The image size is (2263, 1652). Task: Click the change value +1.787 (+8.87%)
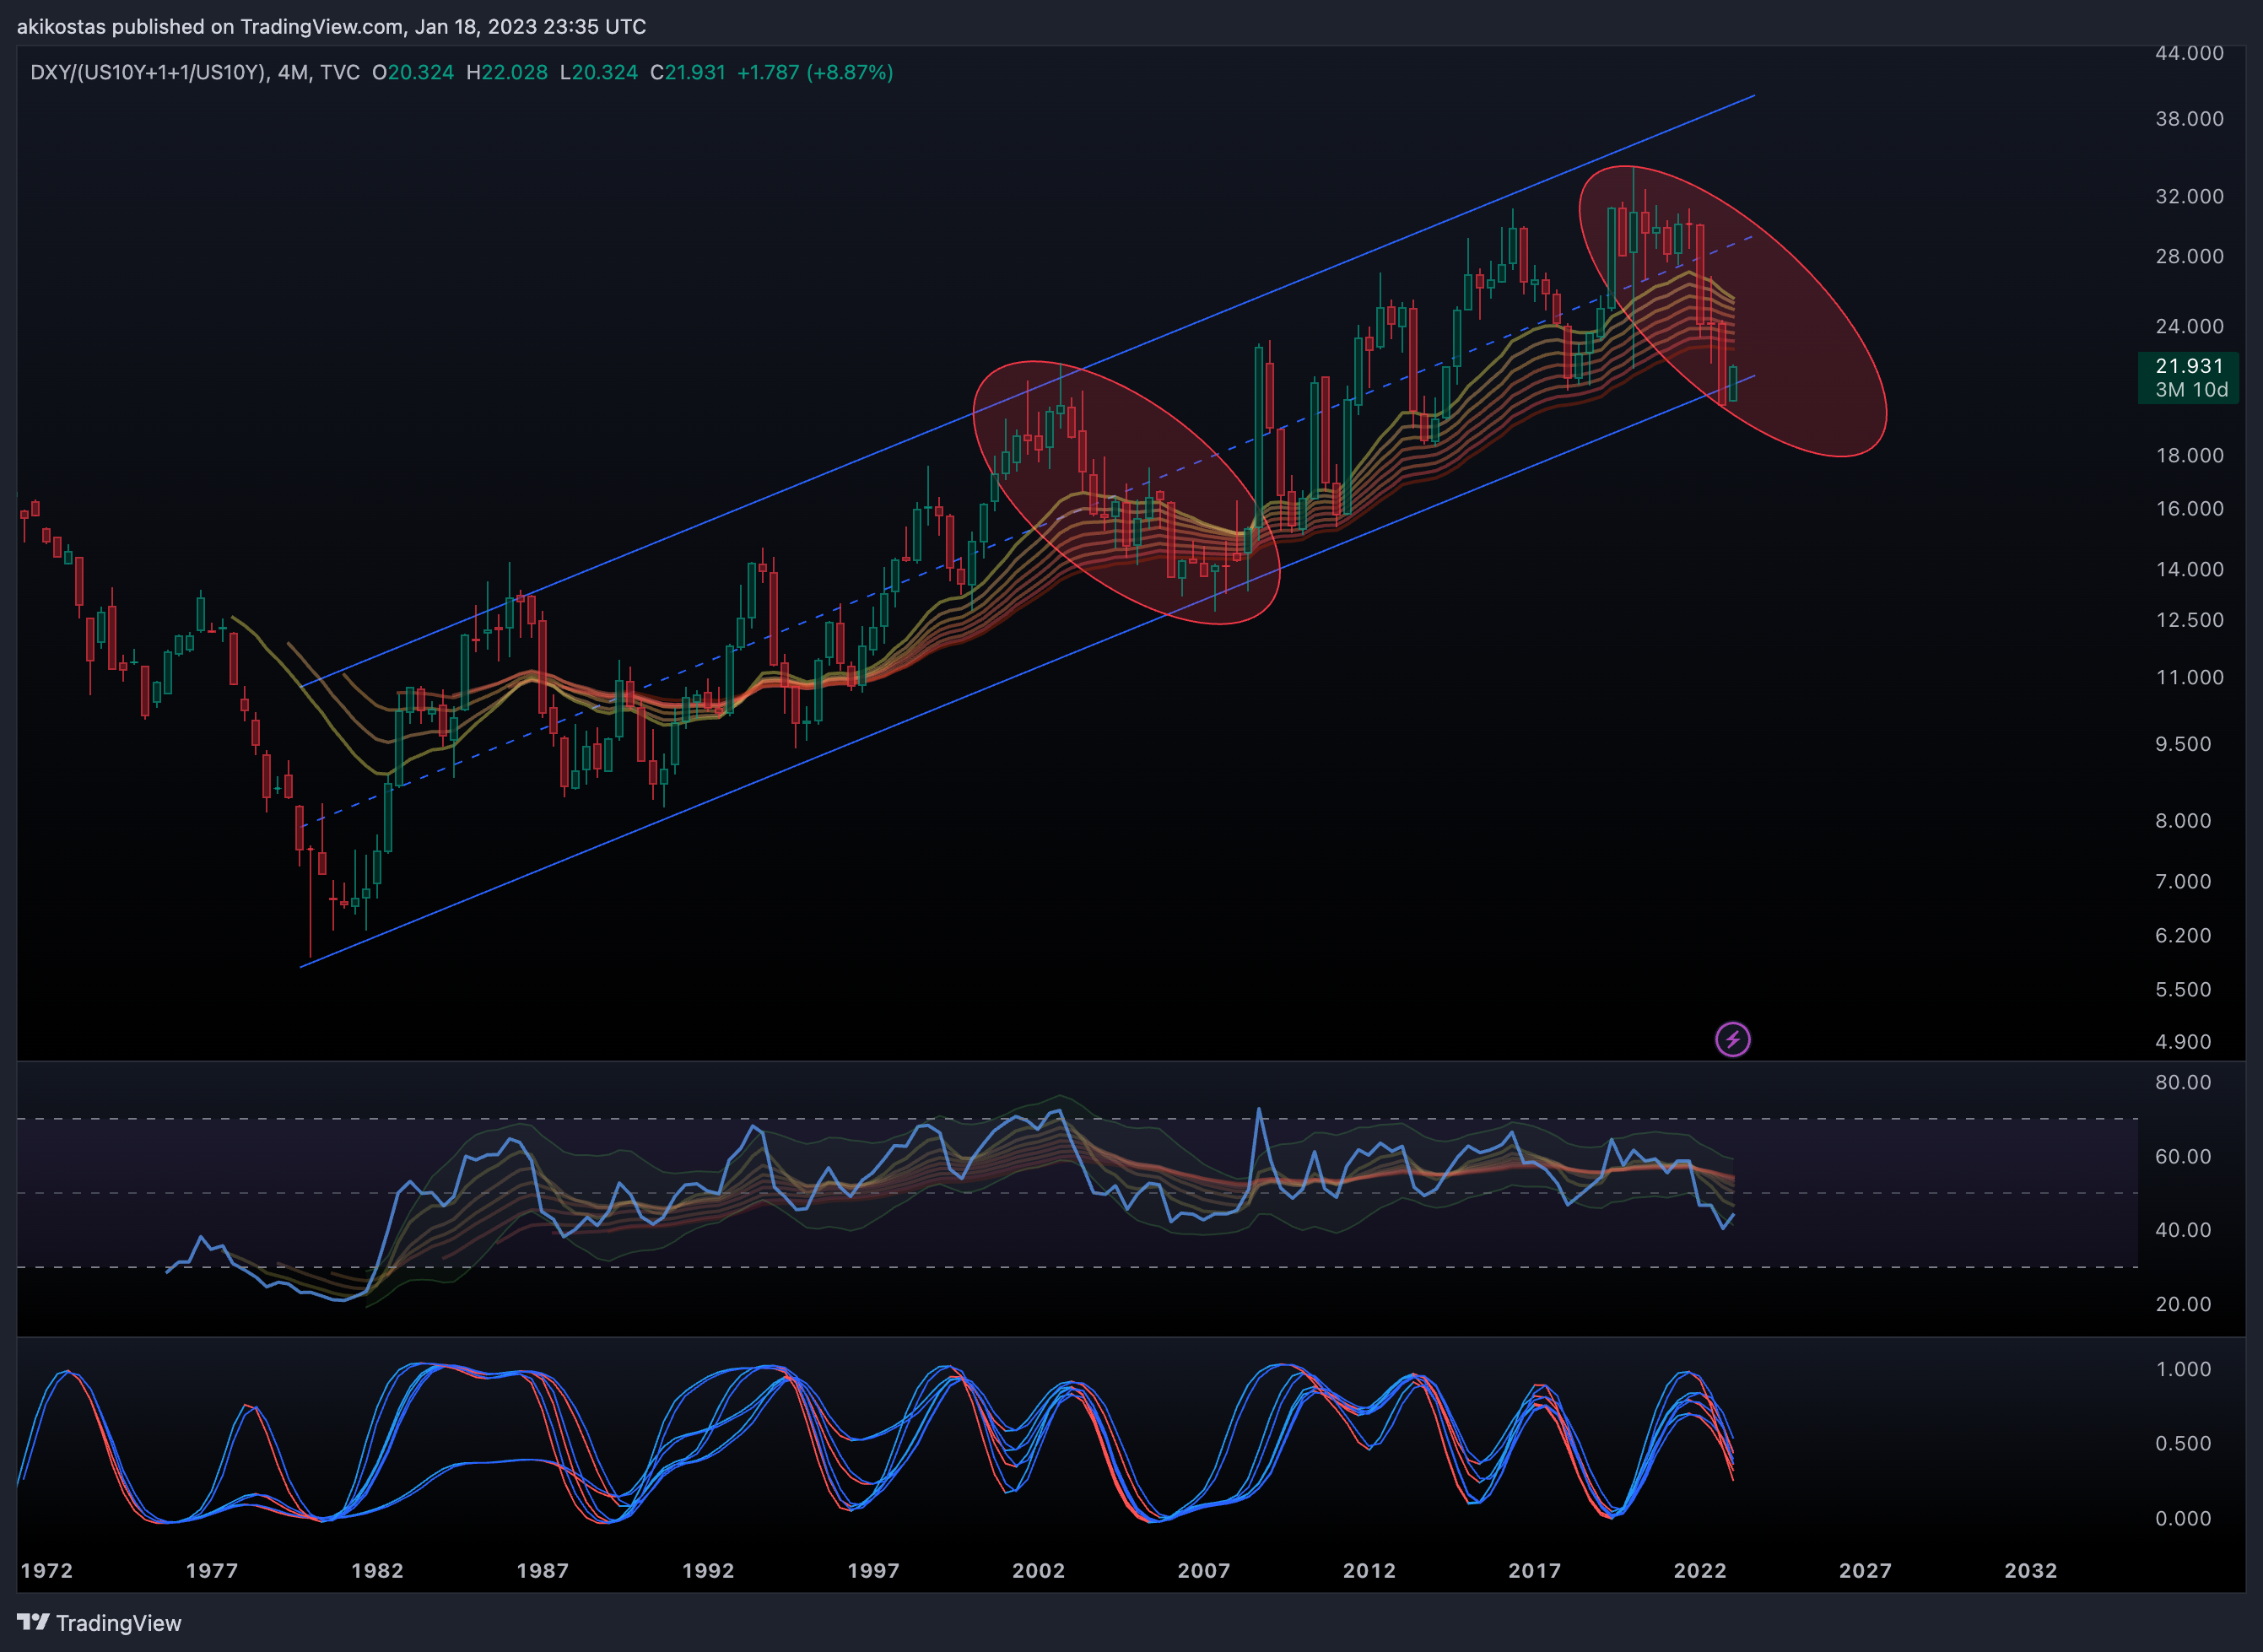coord(815,72)
